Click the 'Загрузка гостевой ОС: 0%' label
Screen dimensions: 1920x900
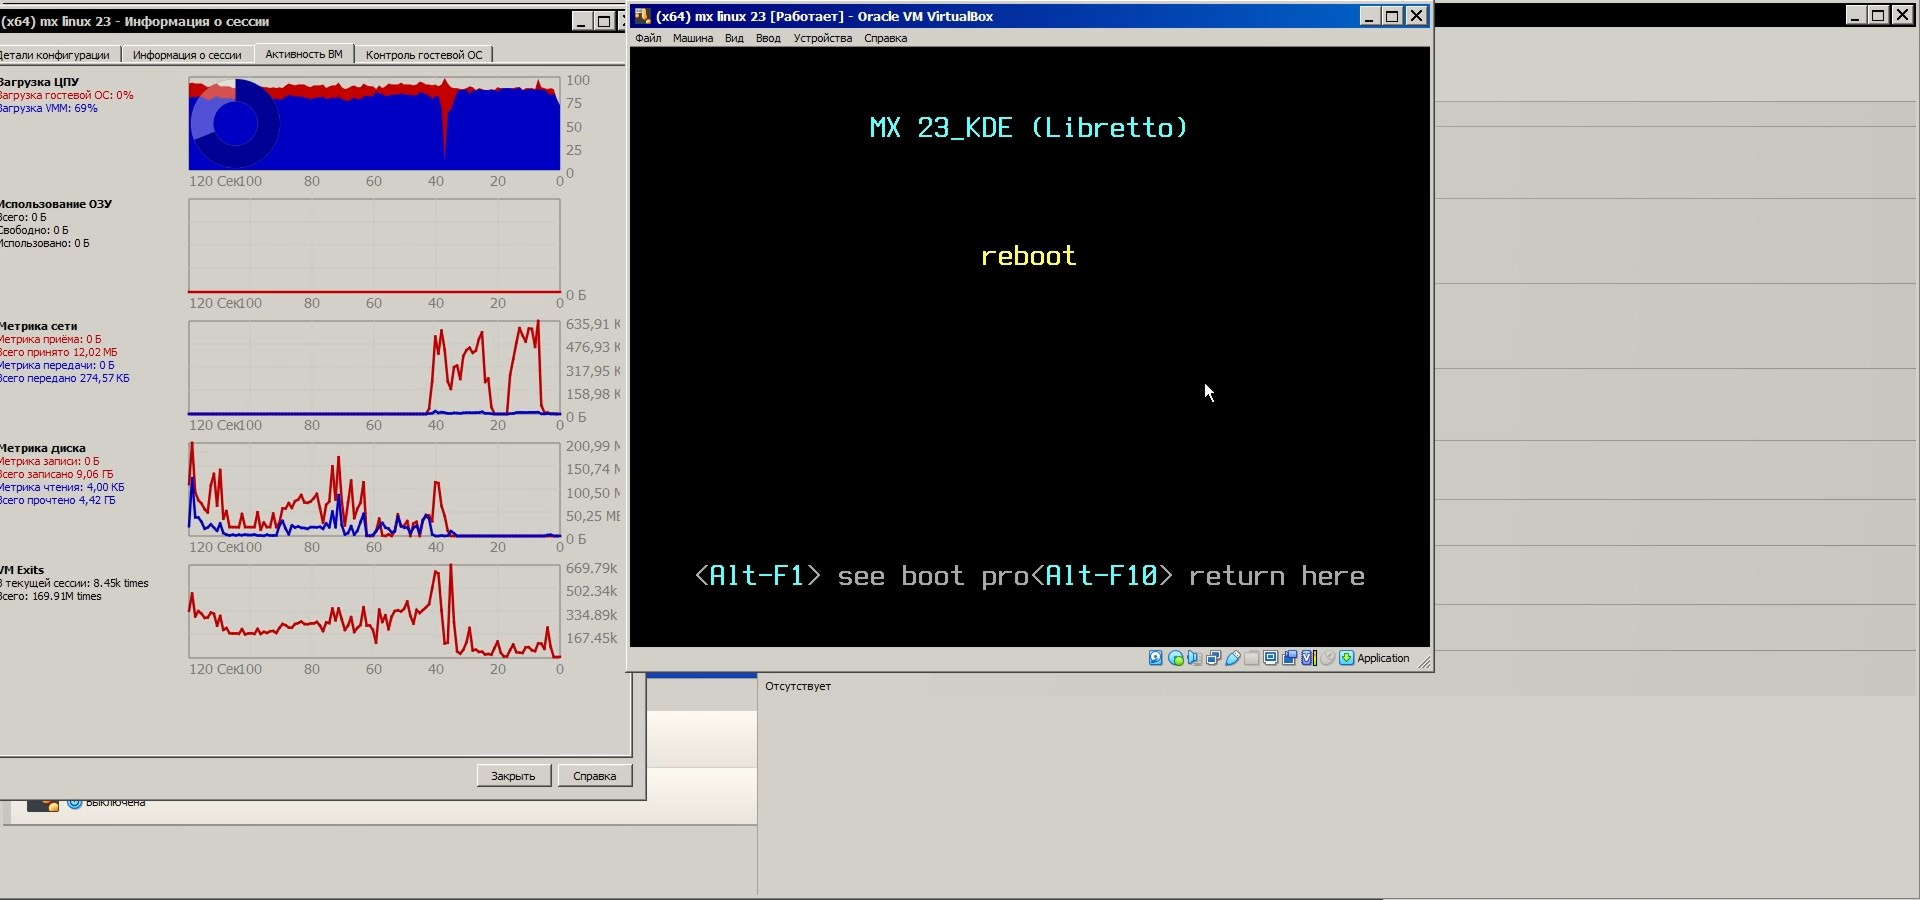click(66, 95)
